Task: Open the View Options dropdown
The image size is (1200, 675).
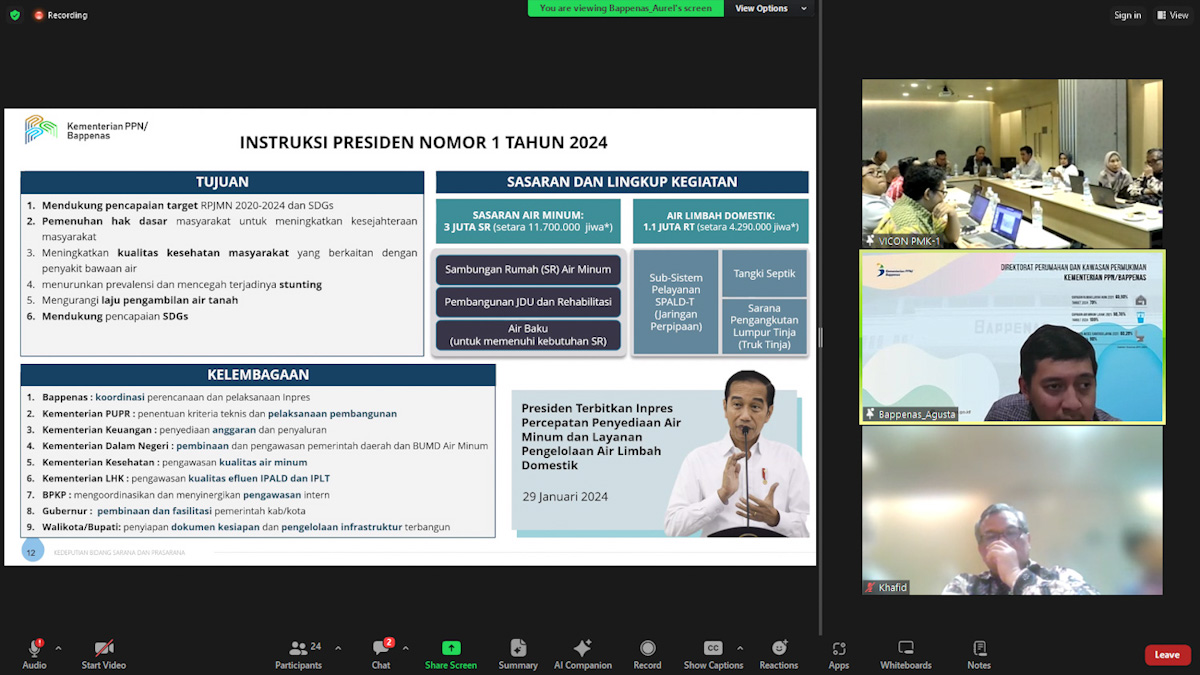Action: click(767, 8)
